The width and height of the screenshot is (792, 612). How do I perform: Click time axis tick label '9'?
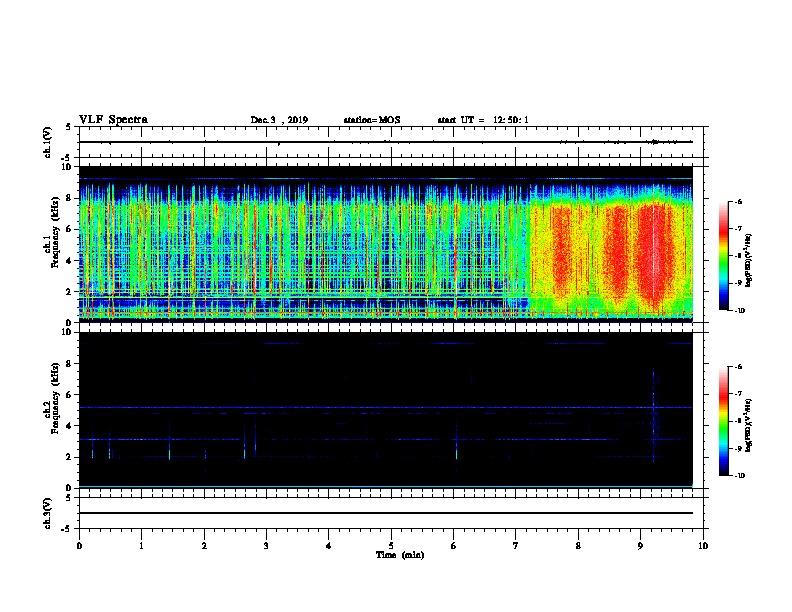coord(640,546)
